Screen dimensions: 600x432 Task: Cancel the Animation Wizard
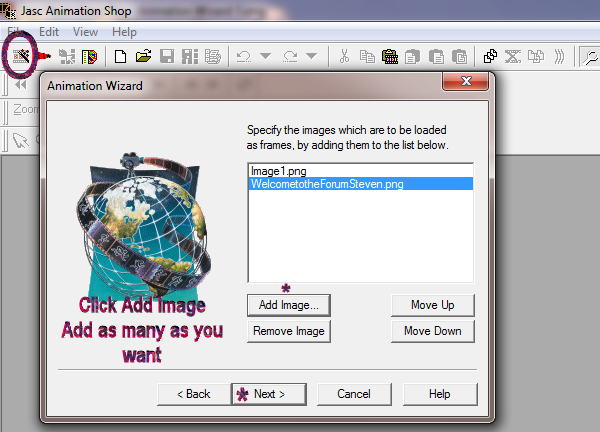(x=354, y=394)
